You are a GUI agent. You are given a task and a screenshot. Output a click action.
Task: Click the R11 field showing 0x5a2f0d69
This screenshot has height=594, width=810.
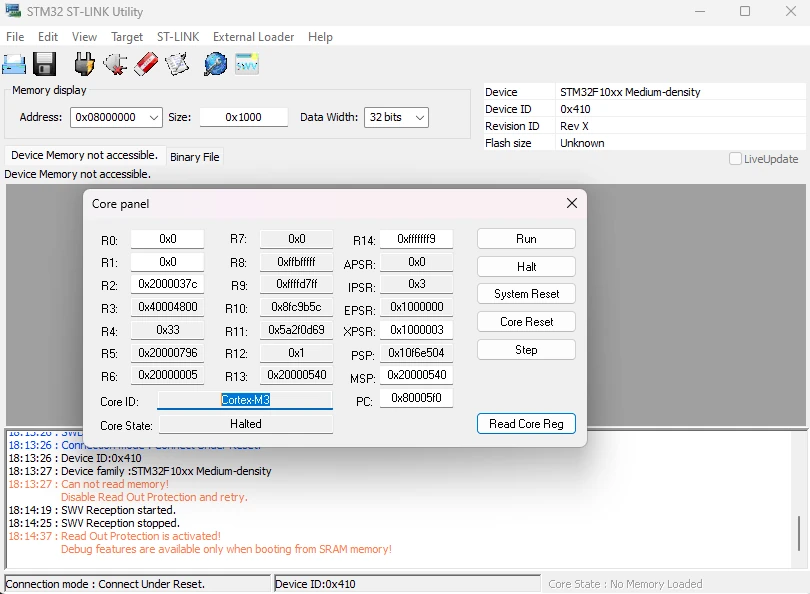[x=297, y=330]
